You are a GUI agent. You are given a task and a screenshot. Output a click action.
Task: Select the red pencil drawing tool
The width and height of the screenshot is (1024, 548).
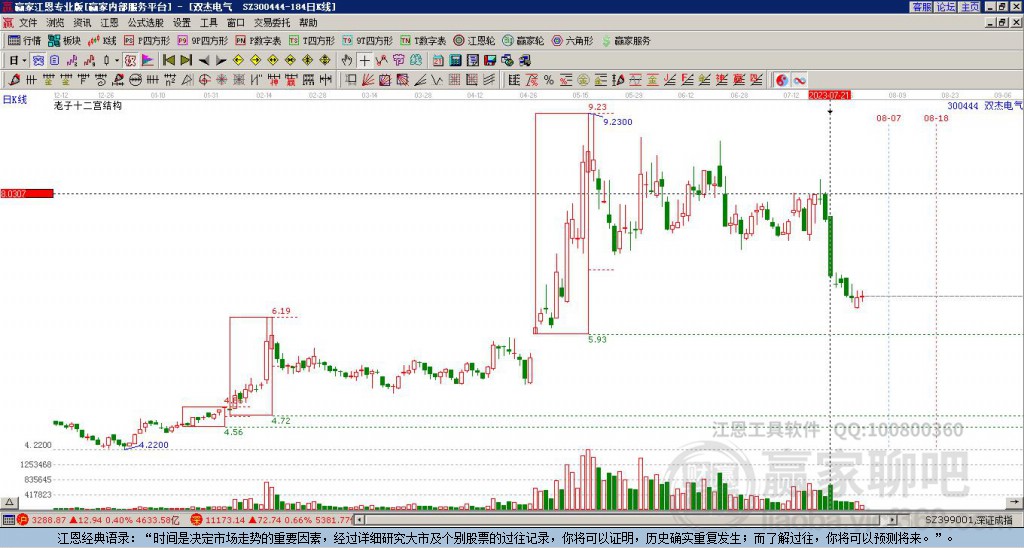tap(14, 80)
